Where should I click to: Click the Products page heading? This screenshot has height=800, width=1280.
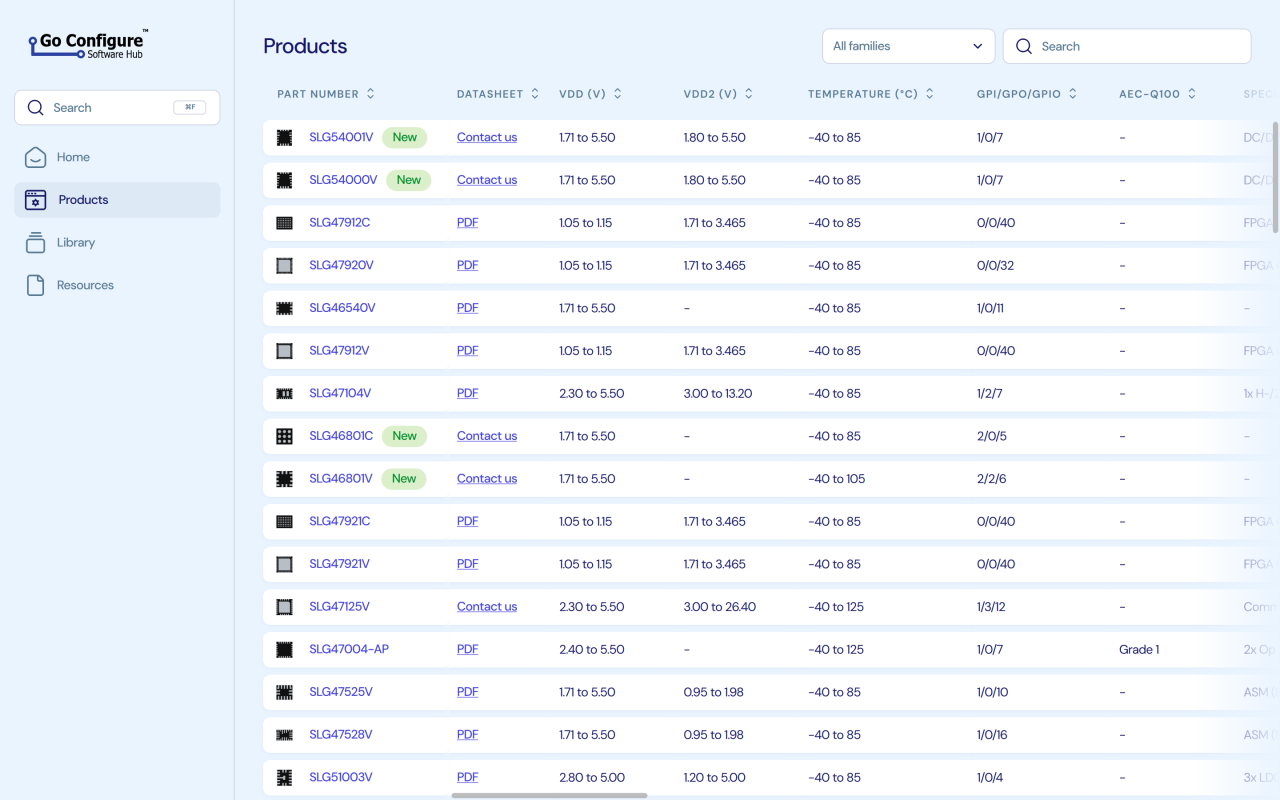[x=305, y=46]
